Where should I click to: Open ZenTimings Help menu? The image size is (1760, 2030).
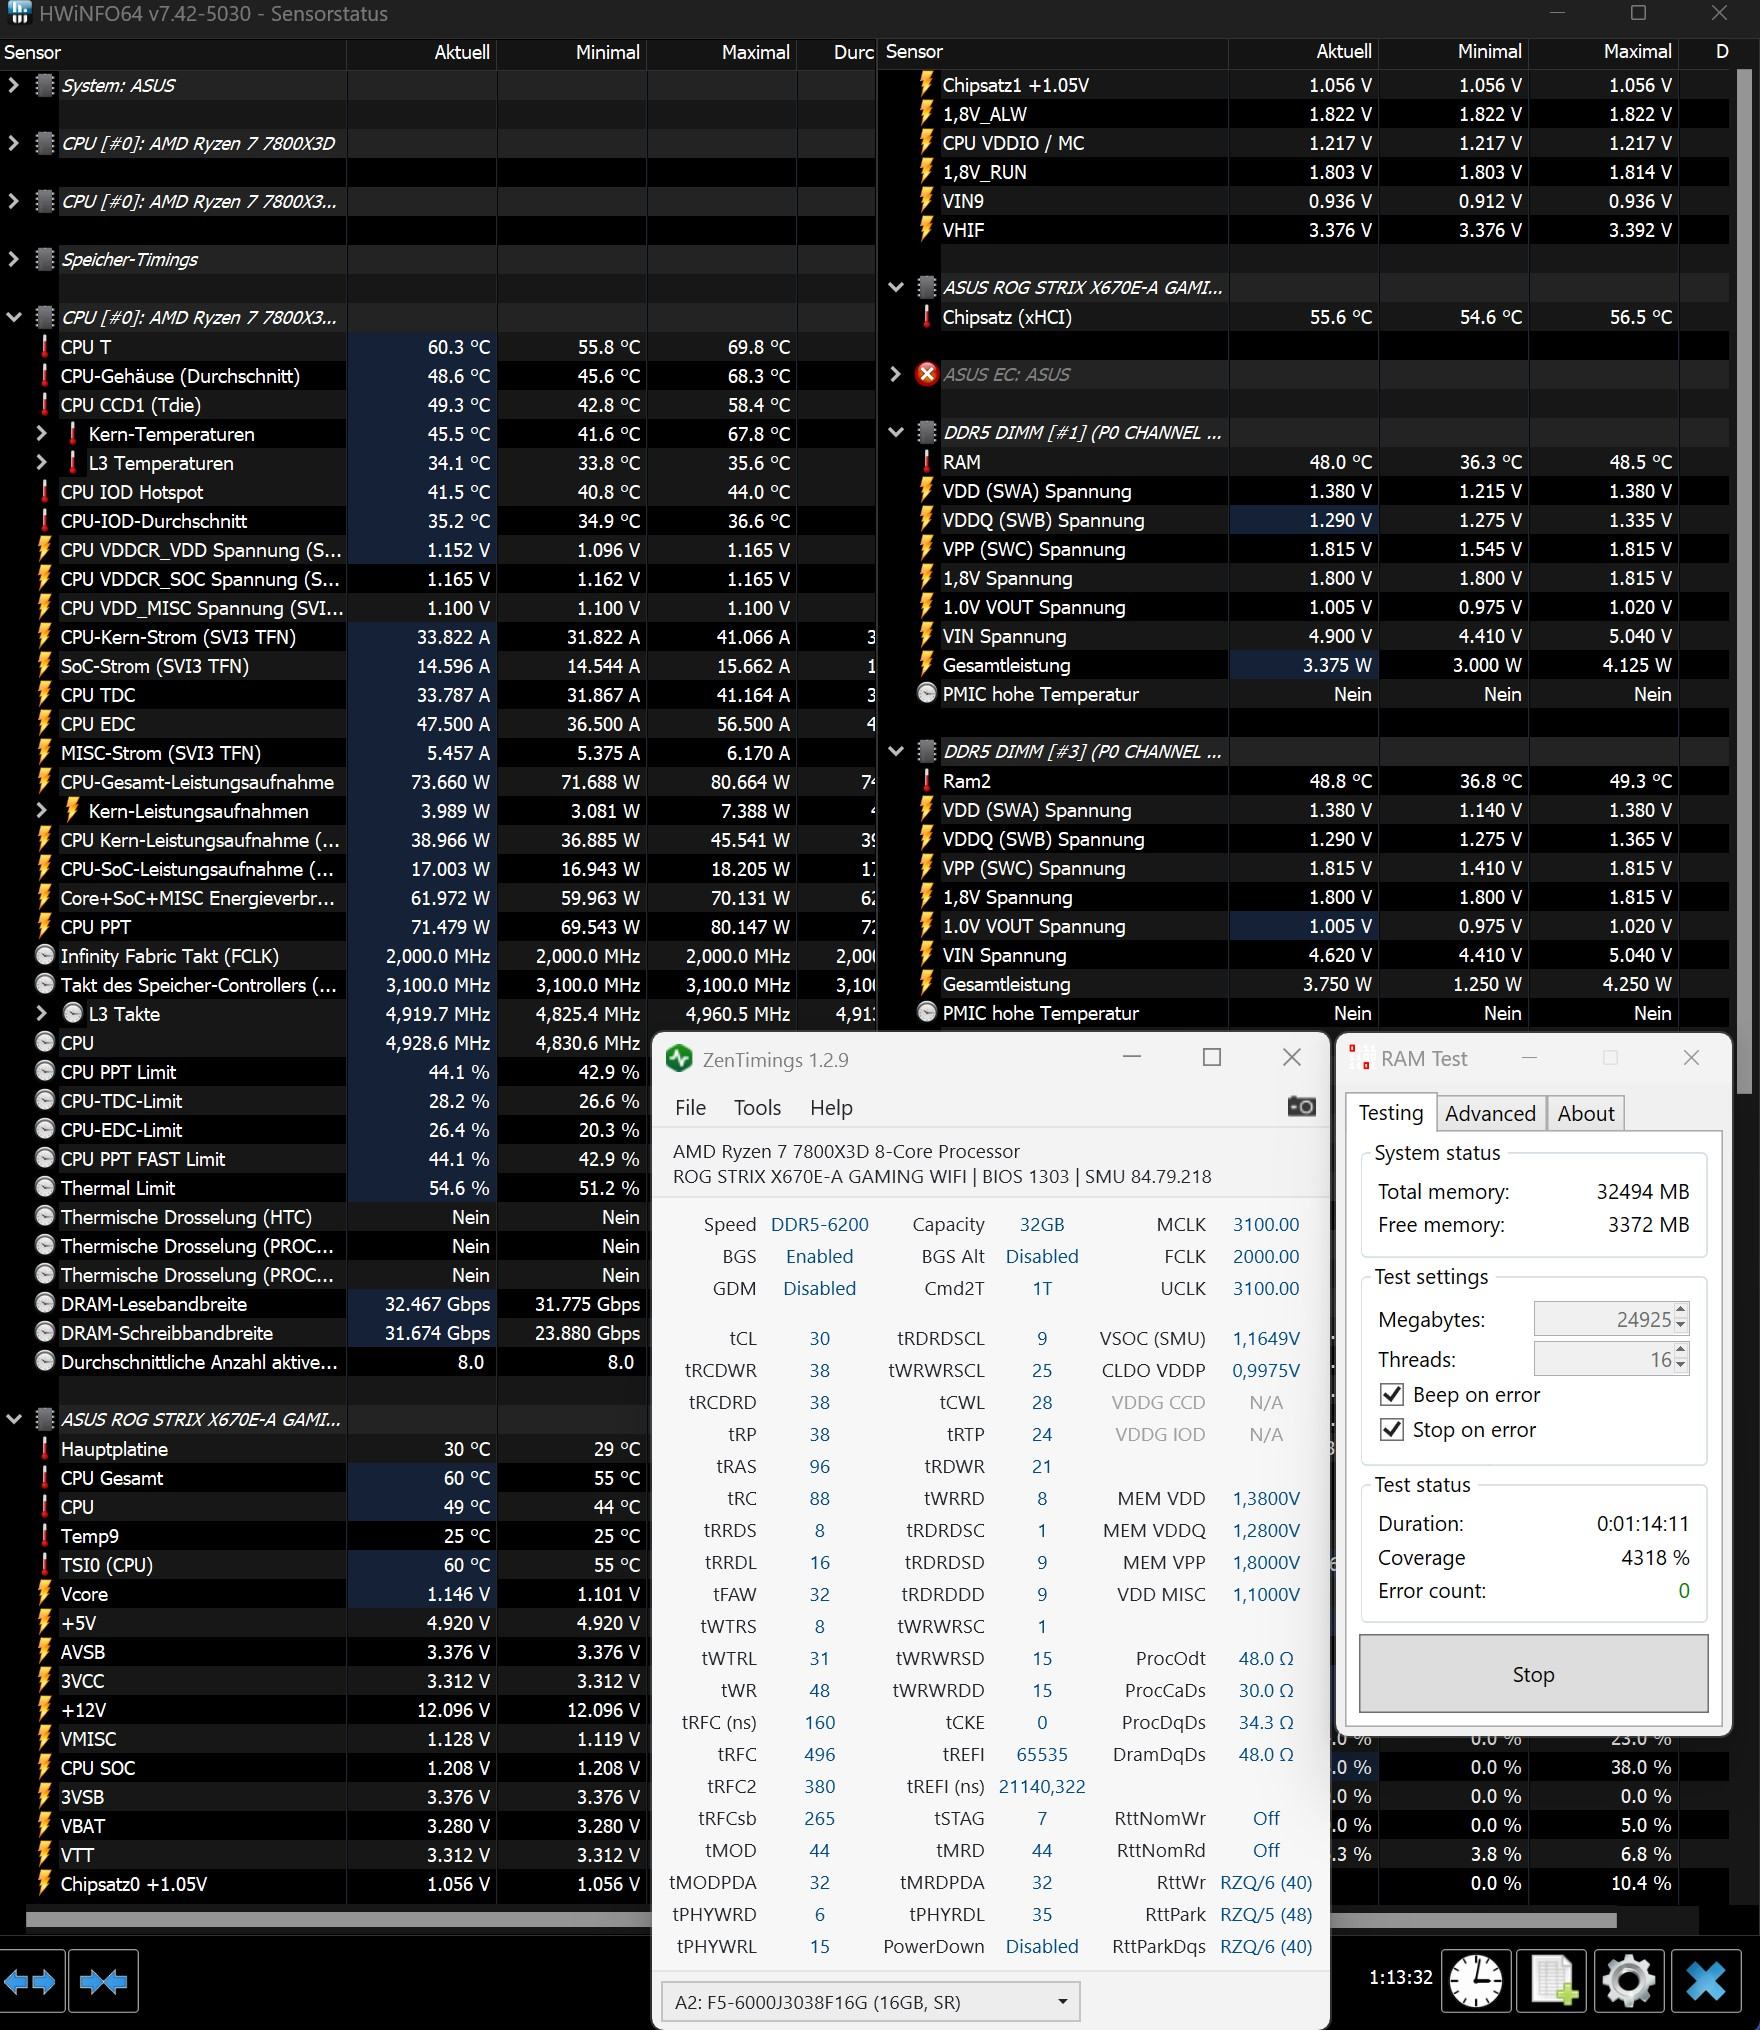pos(831,1107)
